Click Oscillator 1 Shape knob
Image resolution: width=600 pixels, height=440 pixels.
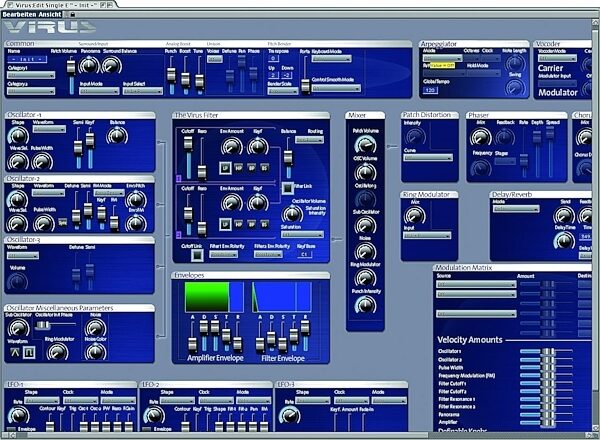point(18,136)
